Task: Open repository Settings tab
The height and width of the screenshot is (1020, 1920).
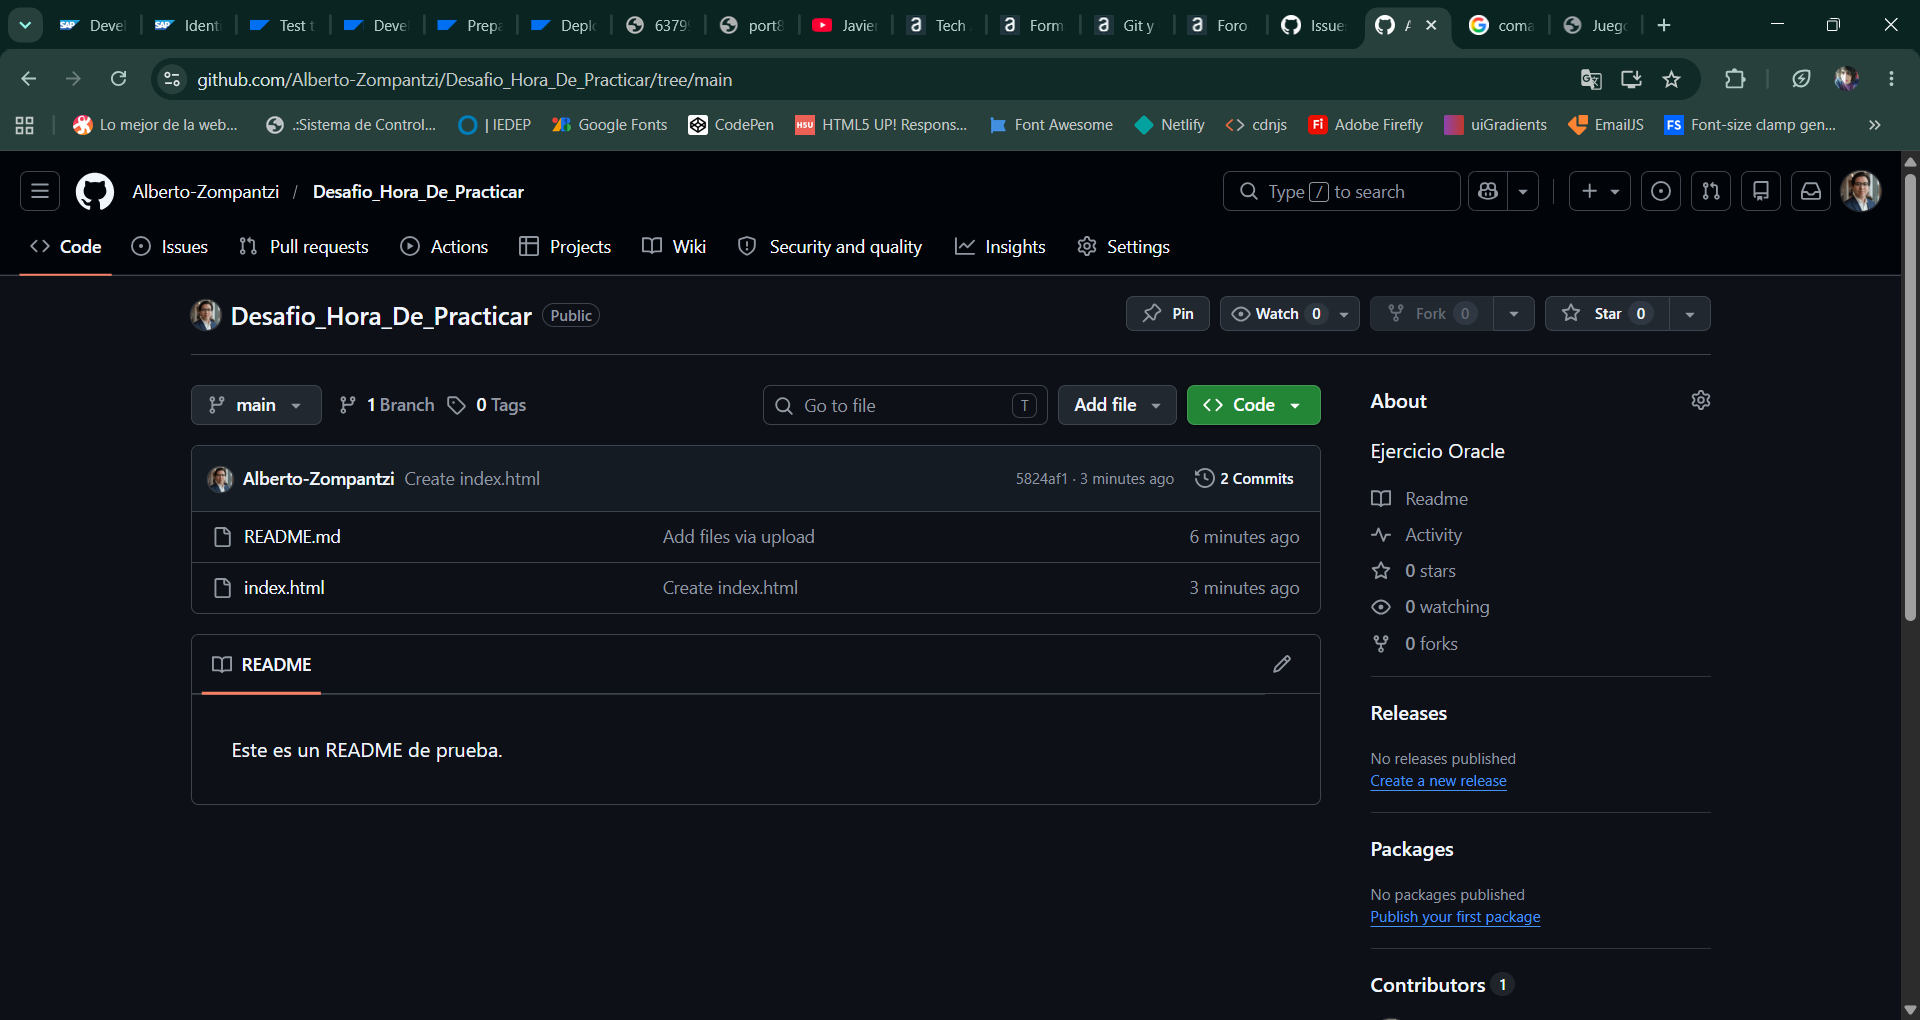Action: [1123, 246]
